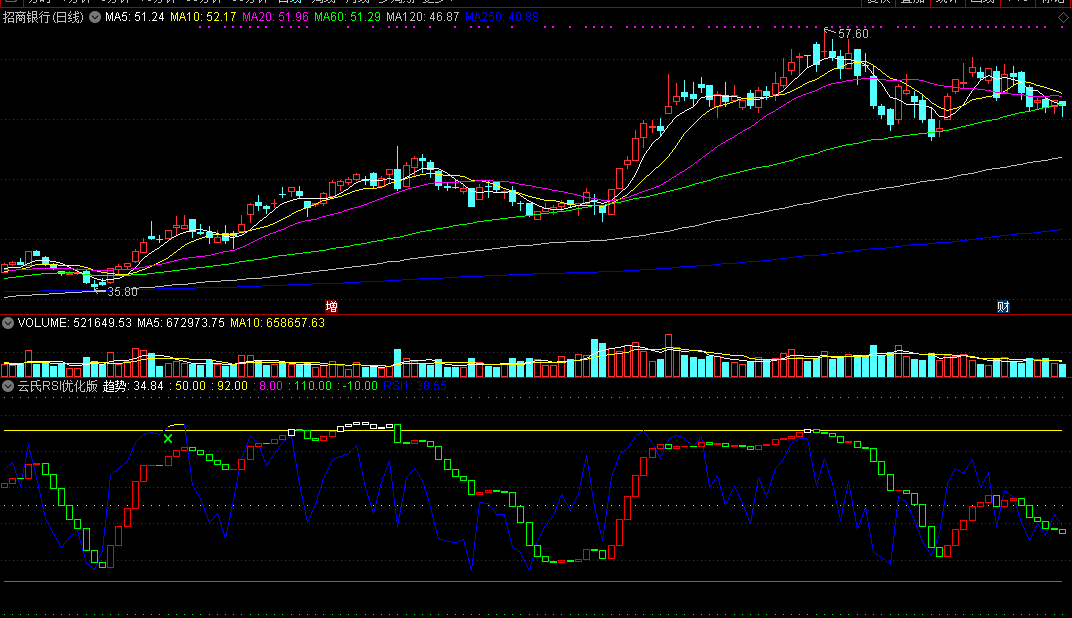Click the diamond icon at chart's top-right
Image resolution: width=1072 pixels, height=618 pixels.
pos(1063,17)
